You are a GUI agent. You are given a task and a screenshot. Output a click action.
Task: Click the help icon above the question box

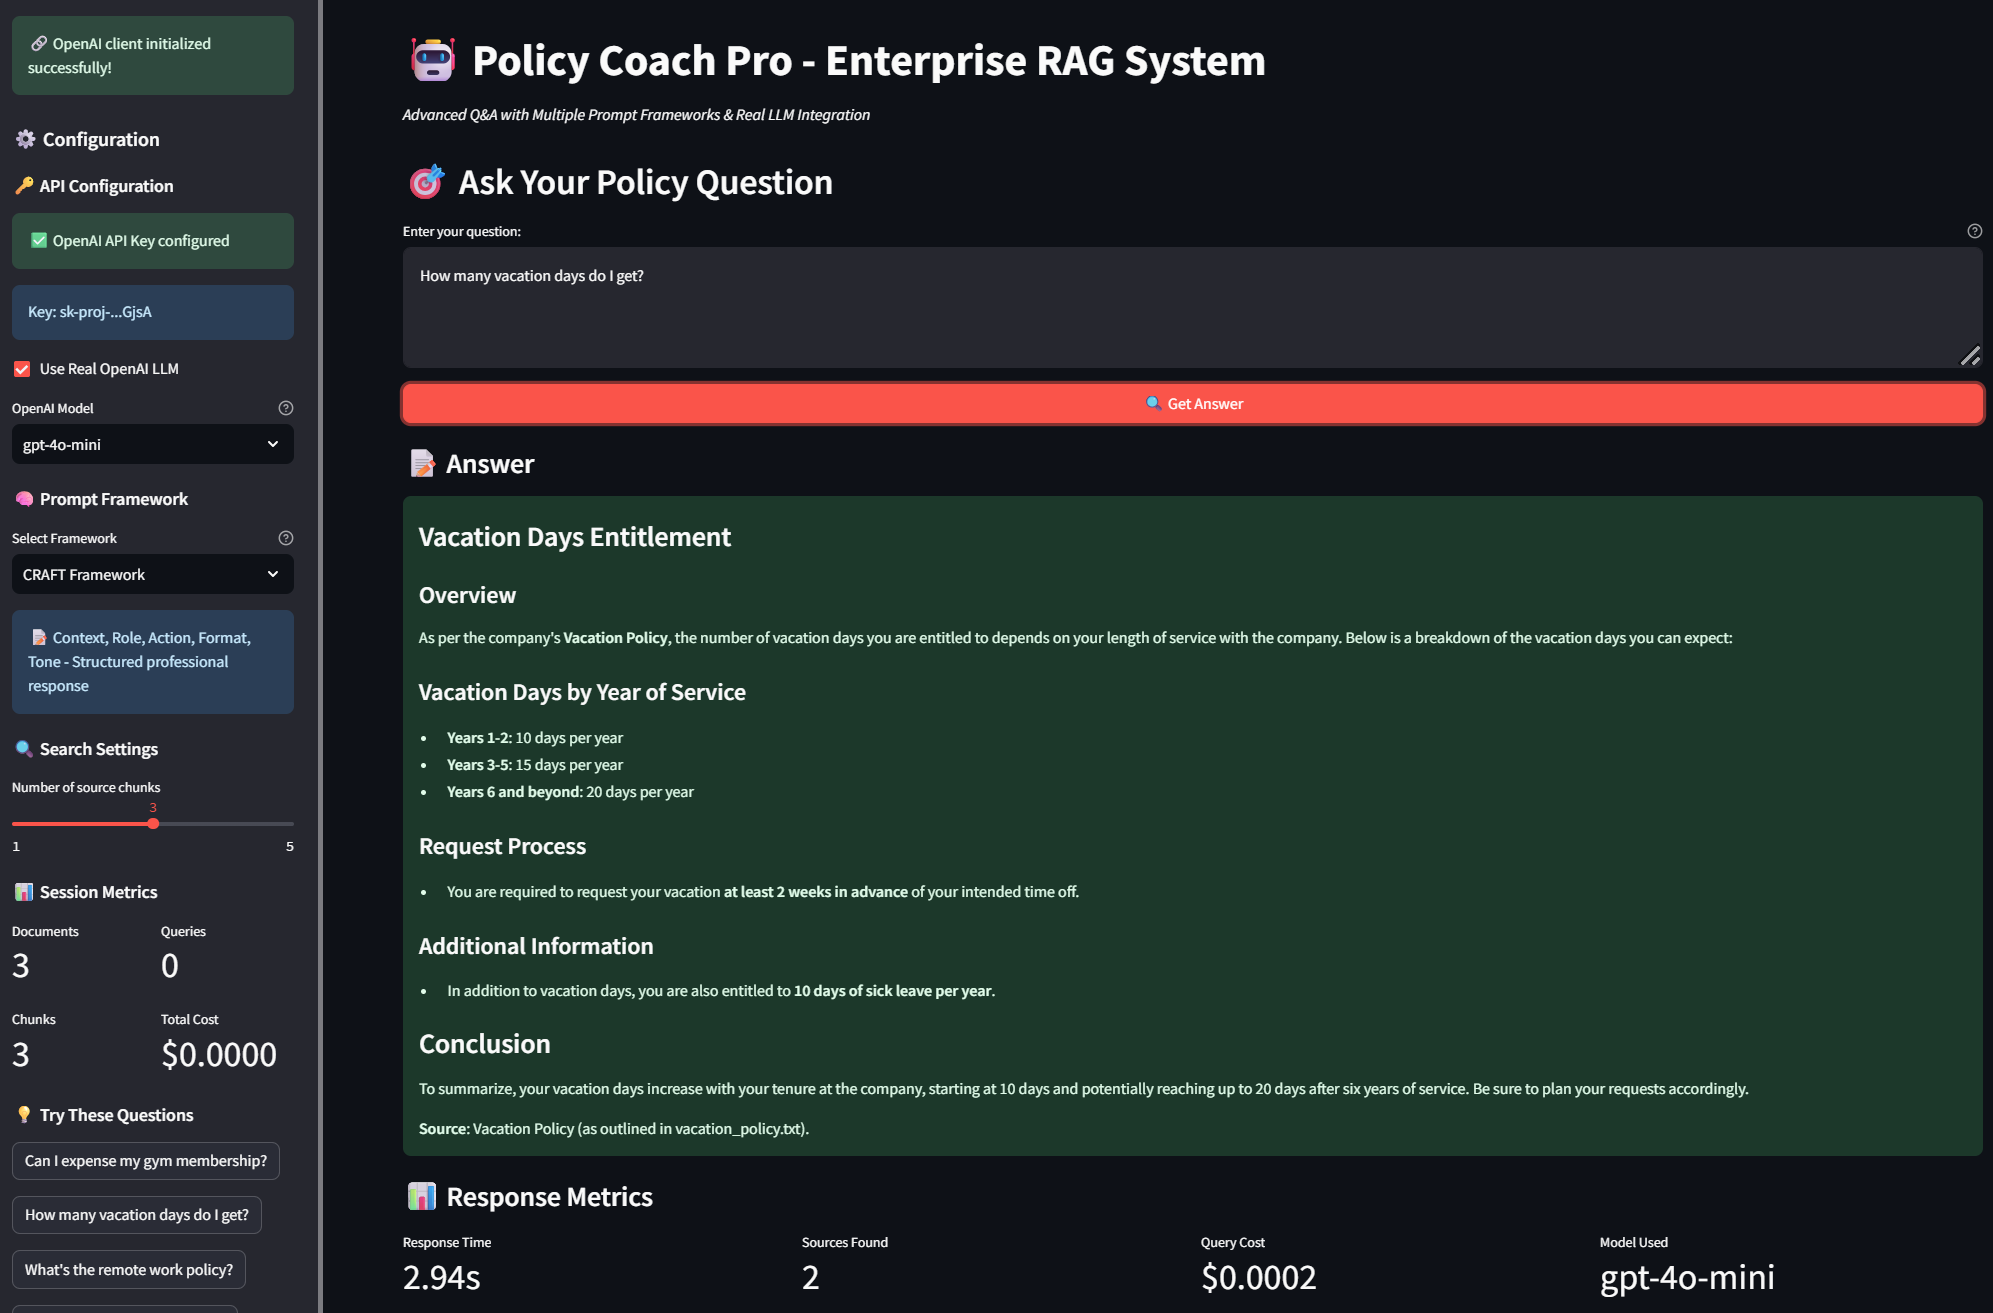click(x=1974, y=231)
